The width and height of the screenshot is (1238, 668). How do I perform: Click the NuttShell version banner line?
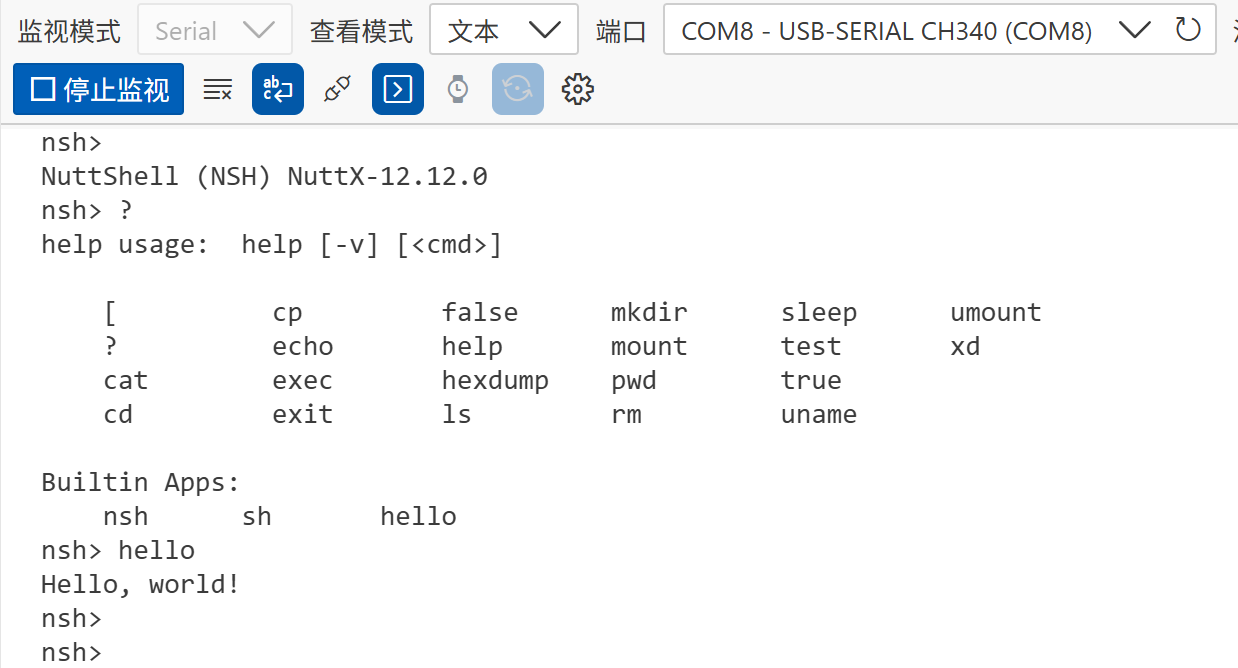pos(264,177)
